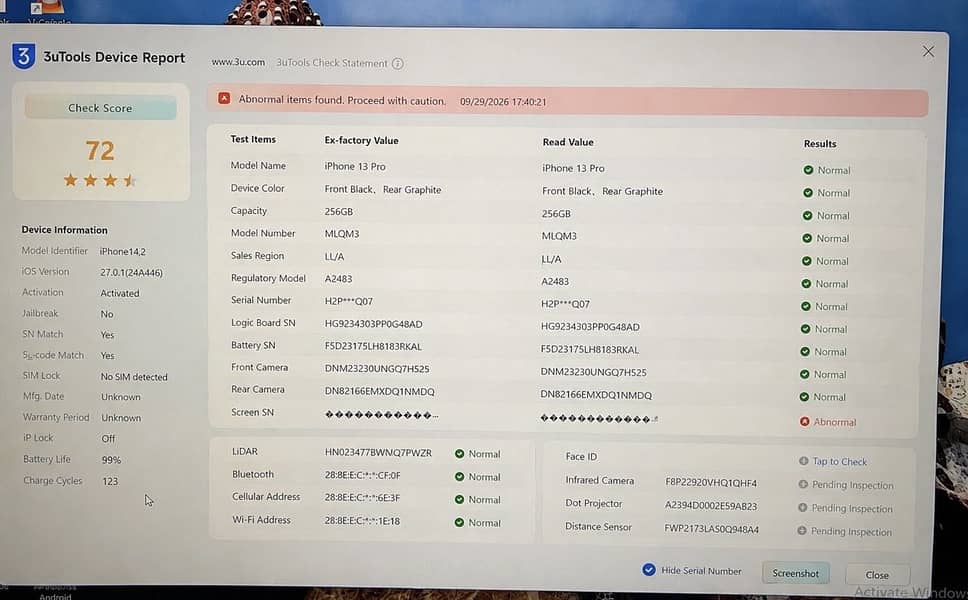This screenshot has height=600, width=968.
Task: Click the score value 72
Action: [100, 151]
